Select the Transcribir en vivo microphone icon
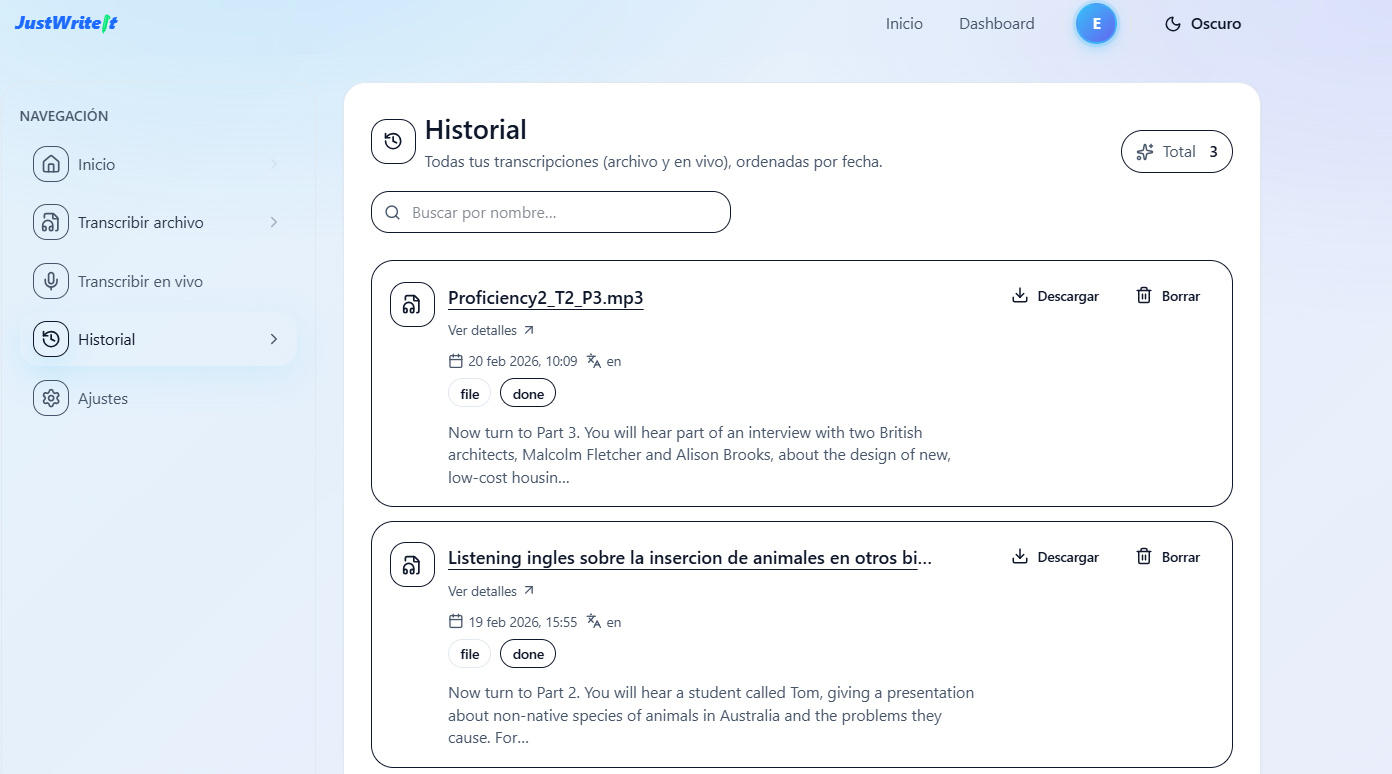 [51, 282]
